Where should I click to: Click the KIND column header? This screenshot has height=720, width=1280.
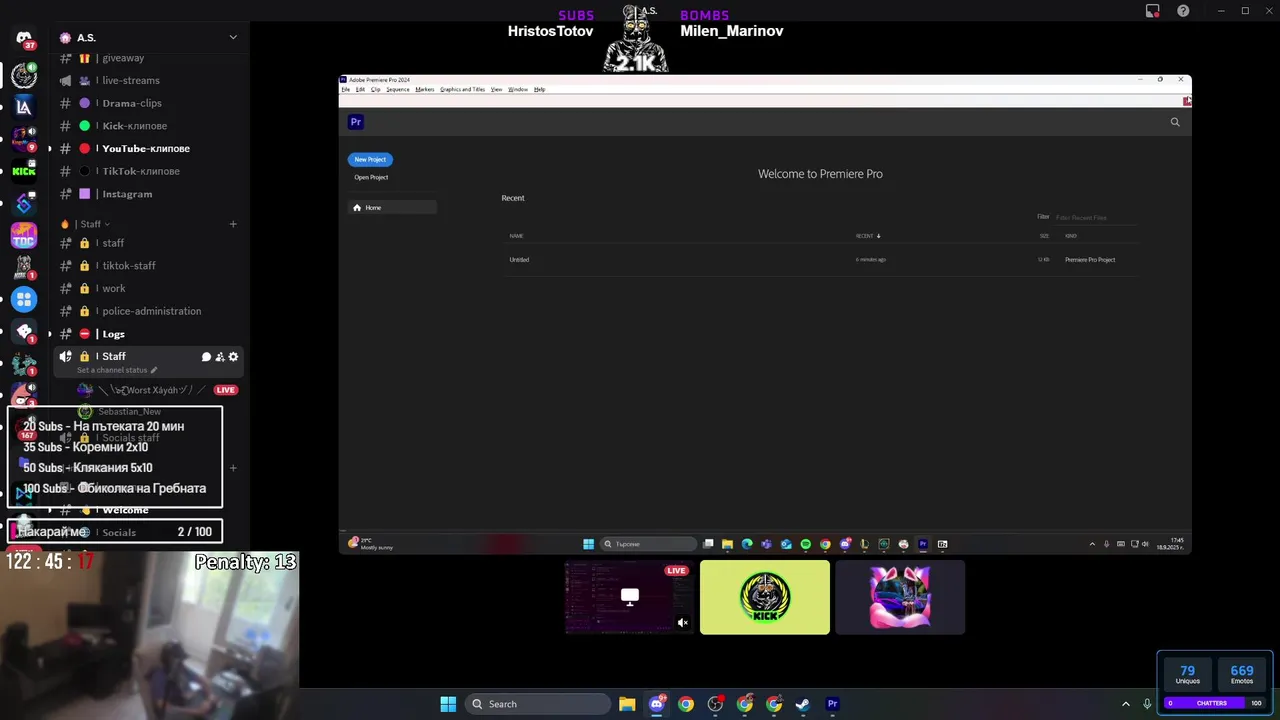click(x=1071, y=236)
